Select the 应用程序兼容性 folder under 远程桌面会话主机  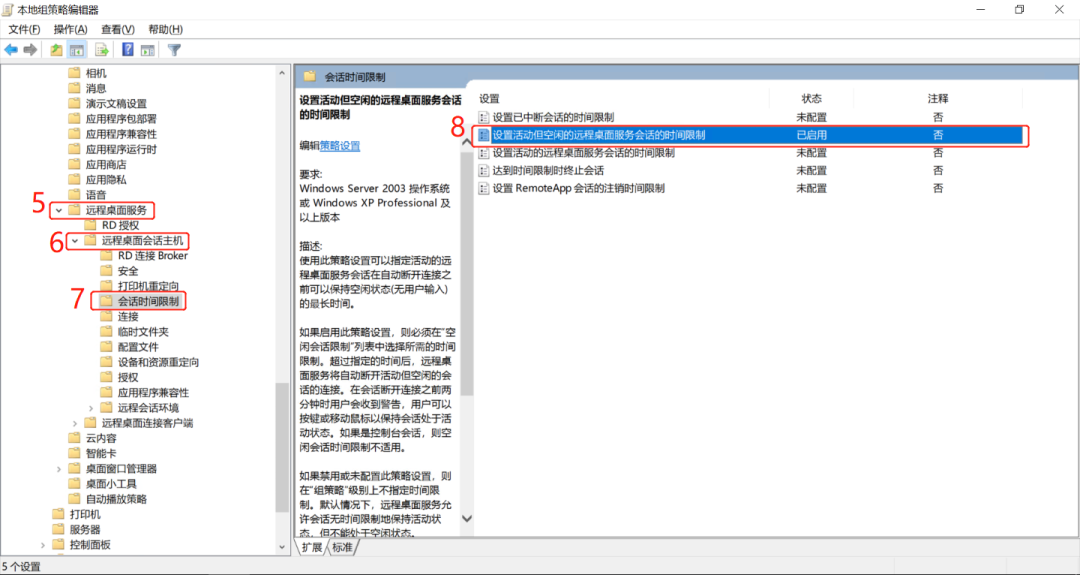click(x=153, y=393)
